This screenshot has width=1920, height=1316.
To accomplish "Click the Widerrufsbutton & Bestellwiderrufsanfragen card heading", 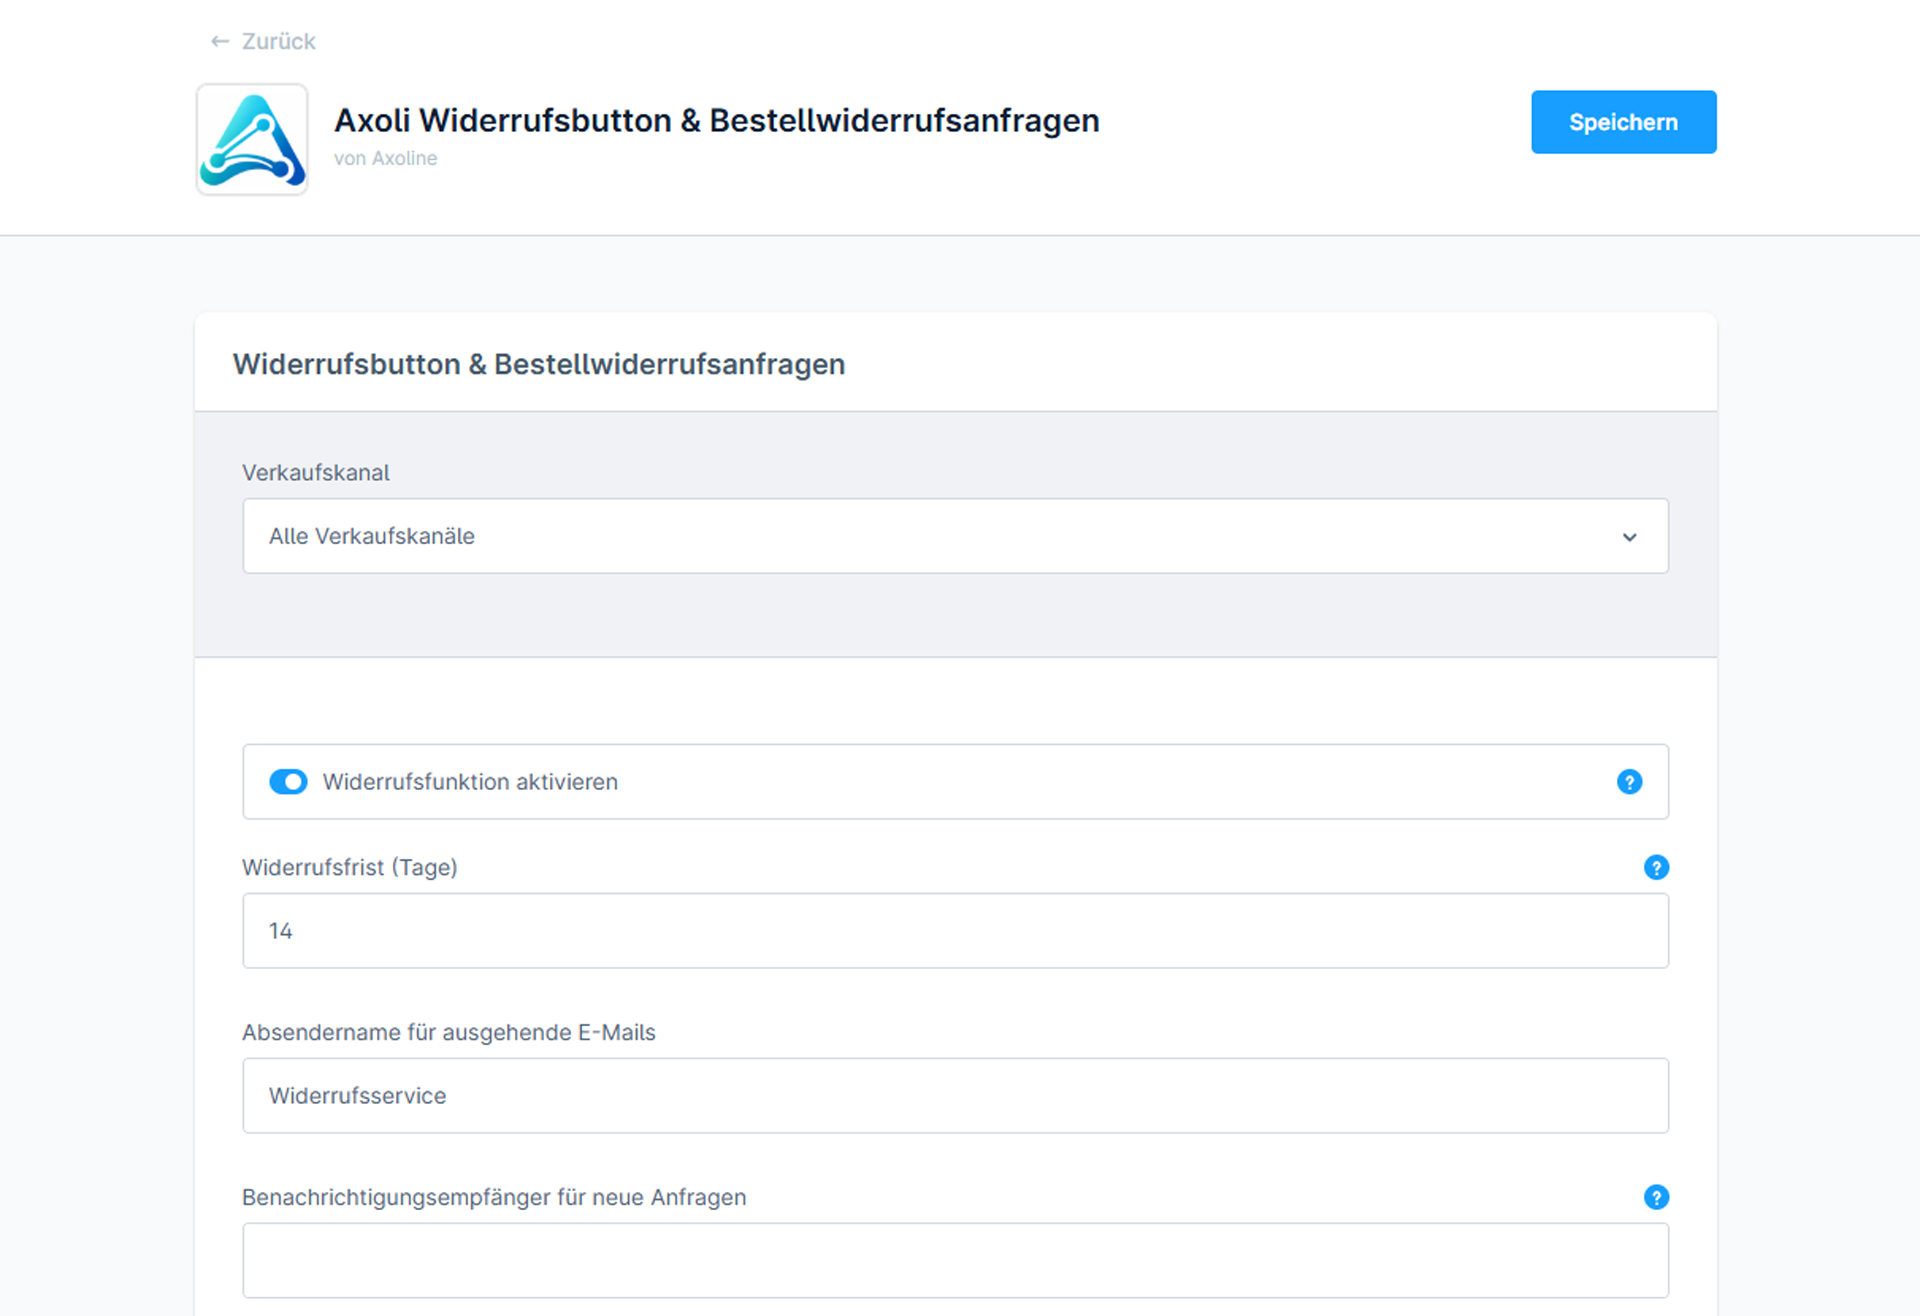I will click(539, 364).
